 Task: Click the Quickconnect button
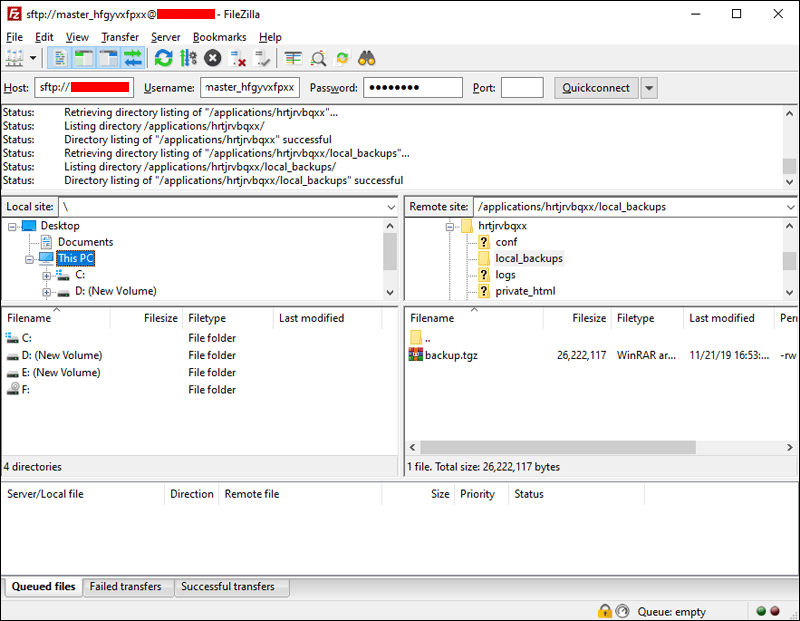596,88
